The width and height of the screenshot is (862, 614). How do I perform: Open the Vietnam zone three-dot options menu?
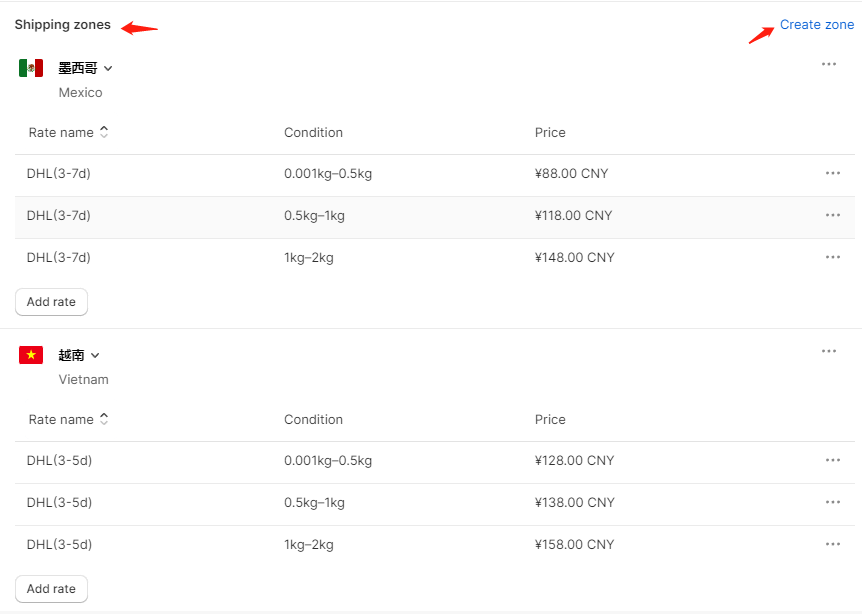pos(828,351)
